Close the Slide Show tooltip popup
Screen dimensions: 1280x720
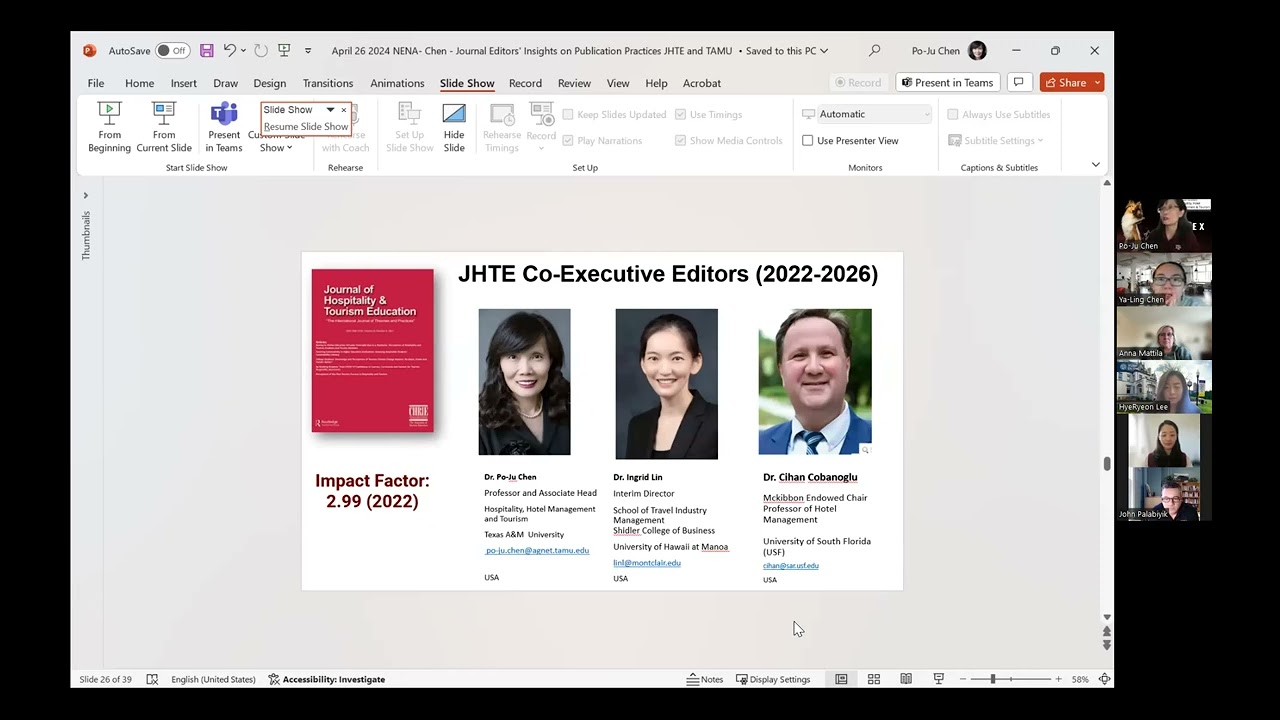coord(344,110)
